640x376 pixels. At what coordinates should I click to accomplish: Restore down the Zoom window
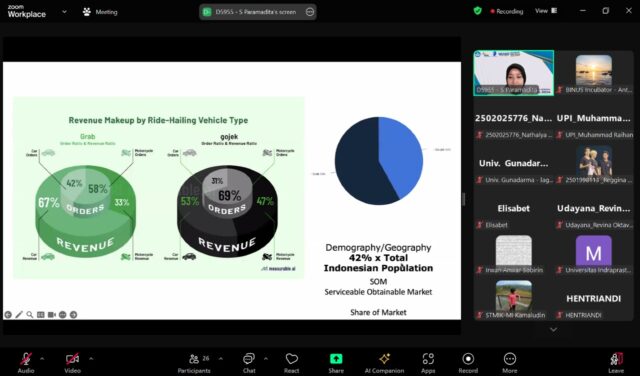[x=606, y=11]
